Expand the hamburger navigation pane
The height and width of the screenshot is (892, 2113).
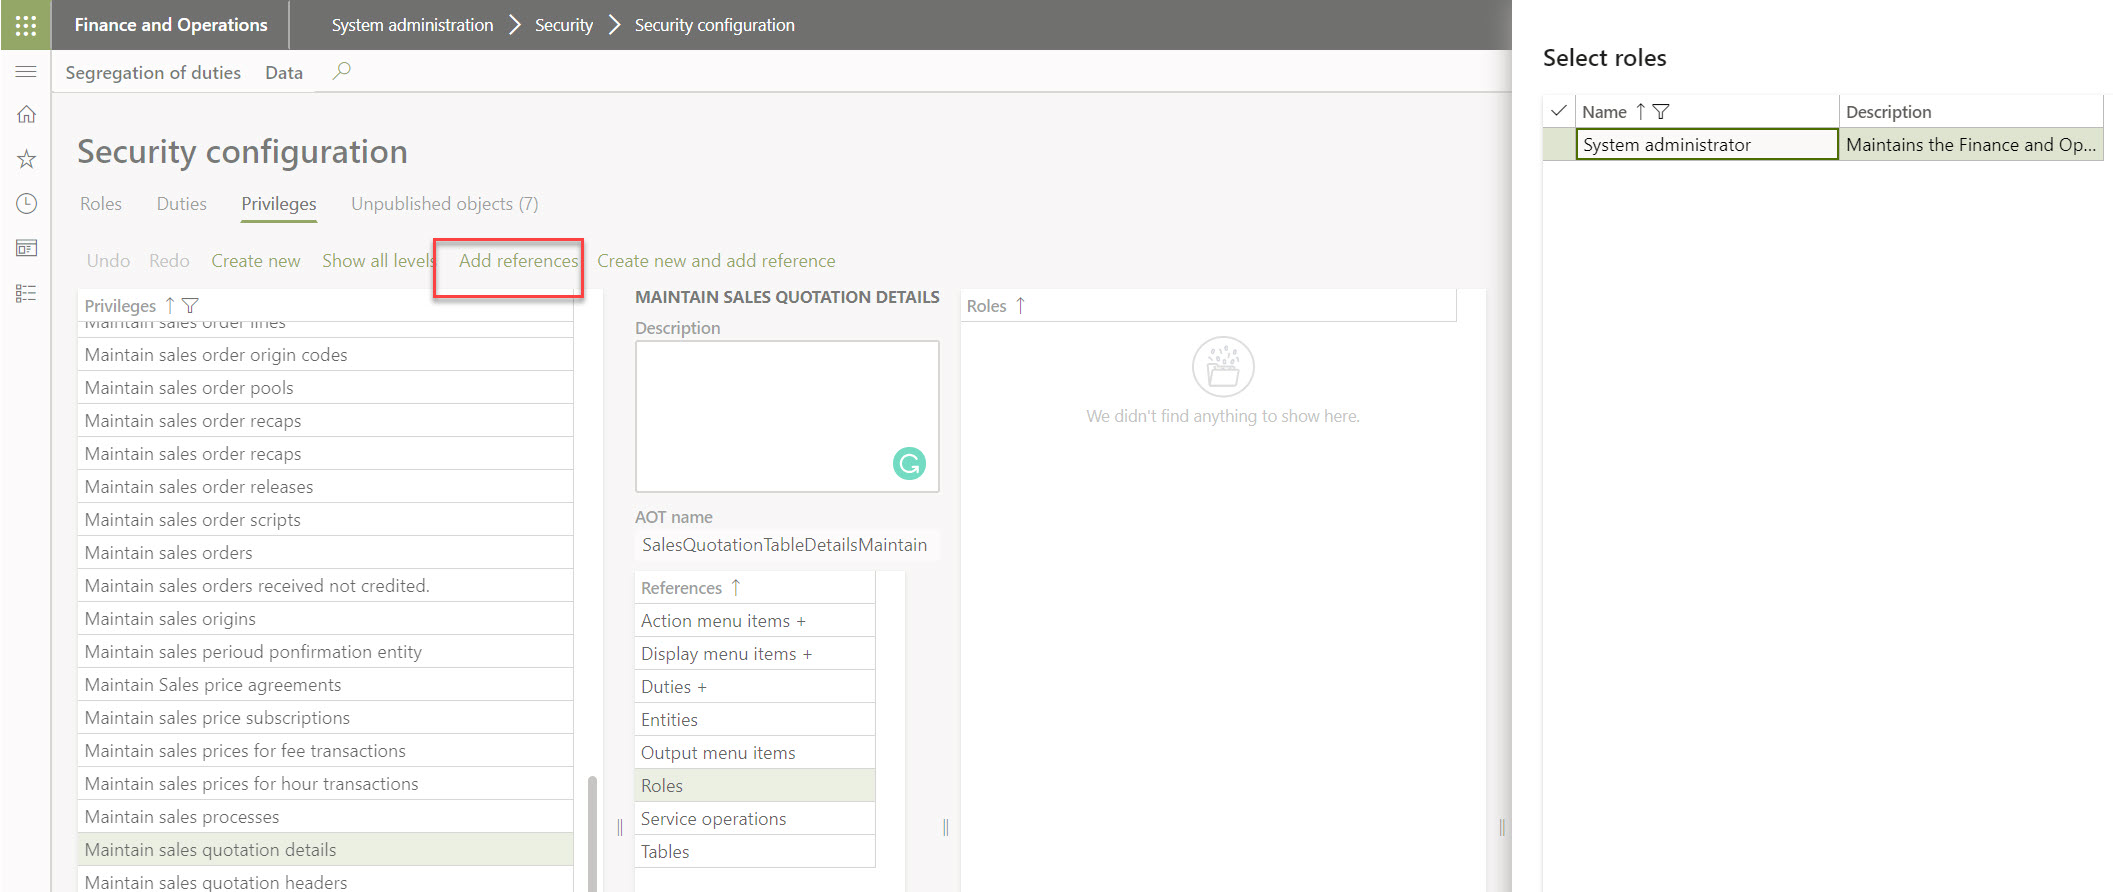pos(26,72)
